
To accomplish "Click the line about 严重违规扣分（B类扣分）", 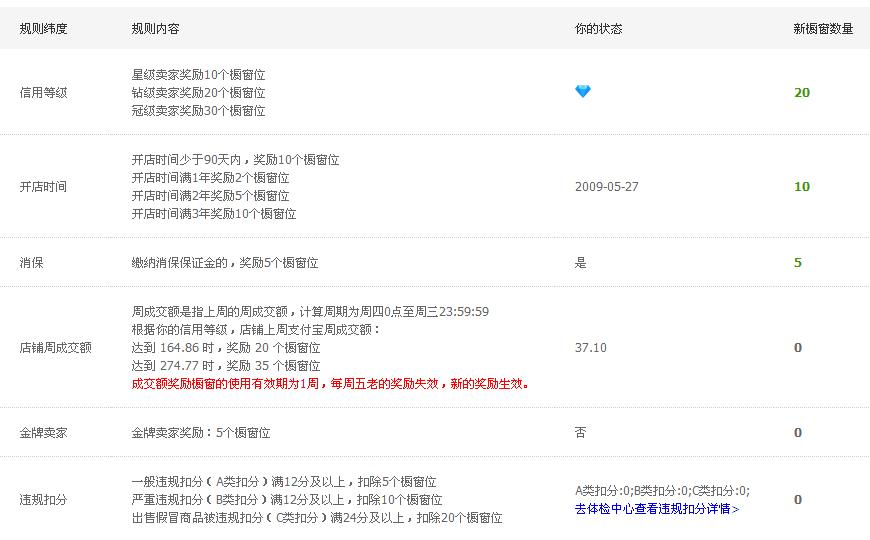I will tap(287, 499).
